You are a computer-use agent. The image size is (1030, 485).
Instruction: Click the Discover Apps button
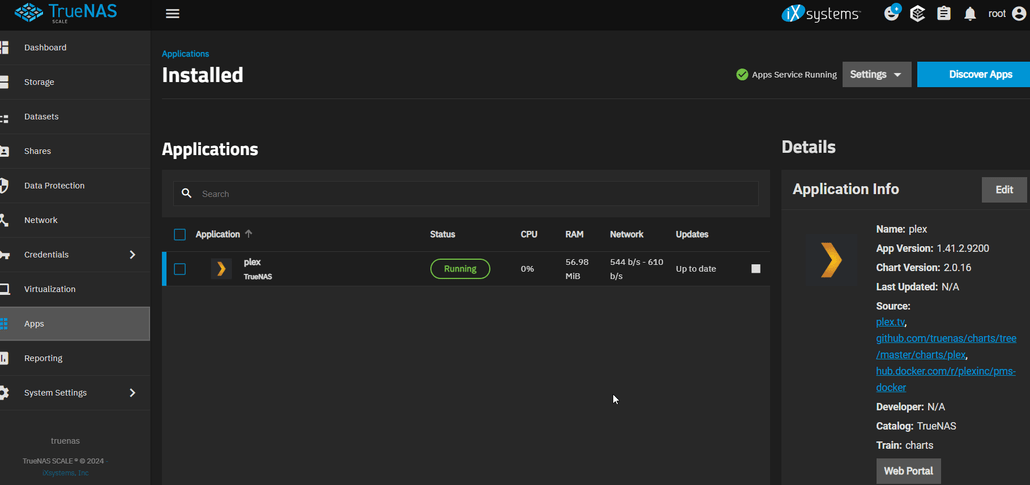974,74
